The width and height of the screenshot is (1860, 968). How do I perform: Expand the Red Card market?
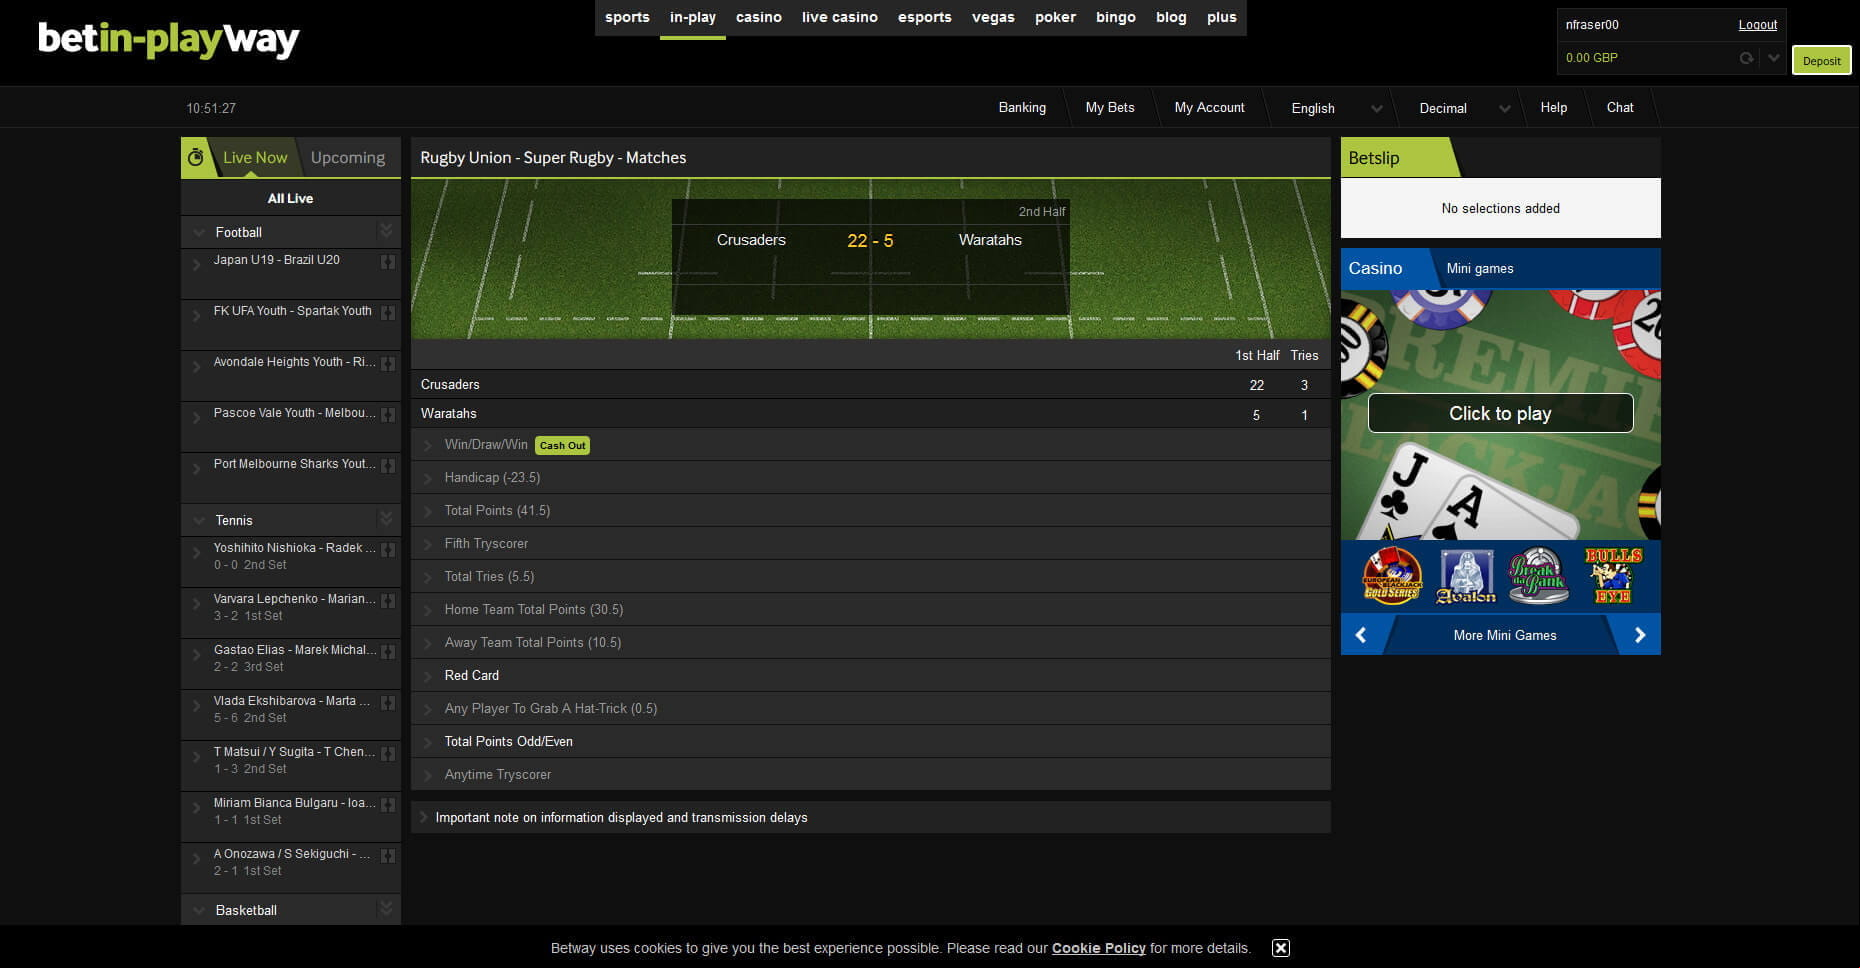coord(870,676)
